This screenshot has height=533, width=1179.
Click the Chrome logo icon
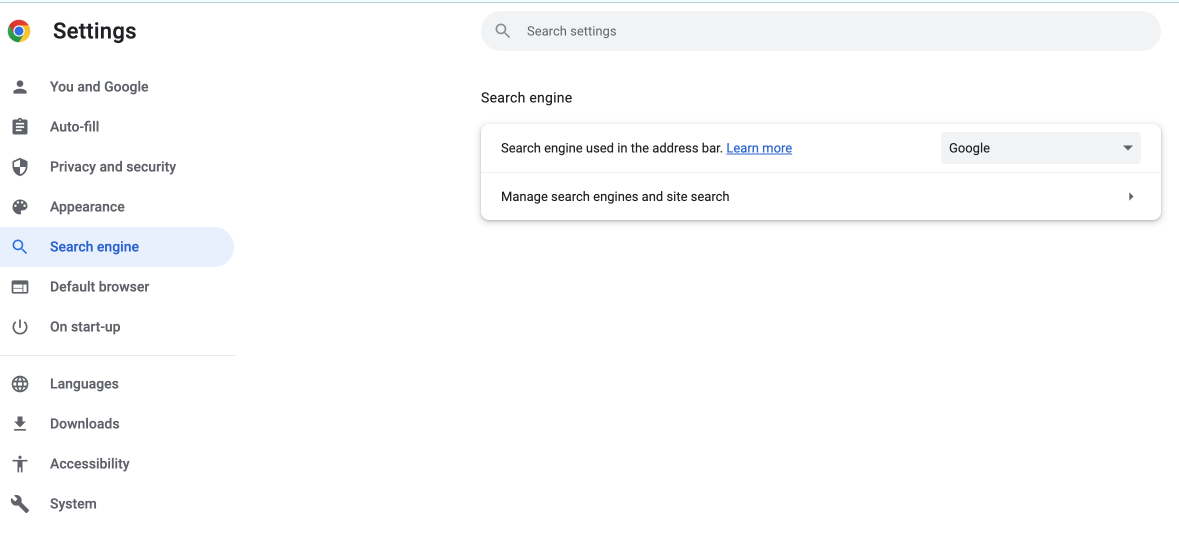19,31
